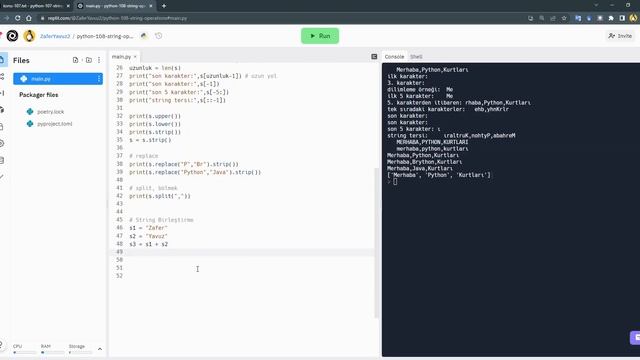Viewport: 640px width, 360px height.
Task: Open the ZaferYavuz2 profile link
Action: [55, 36]
